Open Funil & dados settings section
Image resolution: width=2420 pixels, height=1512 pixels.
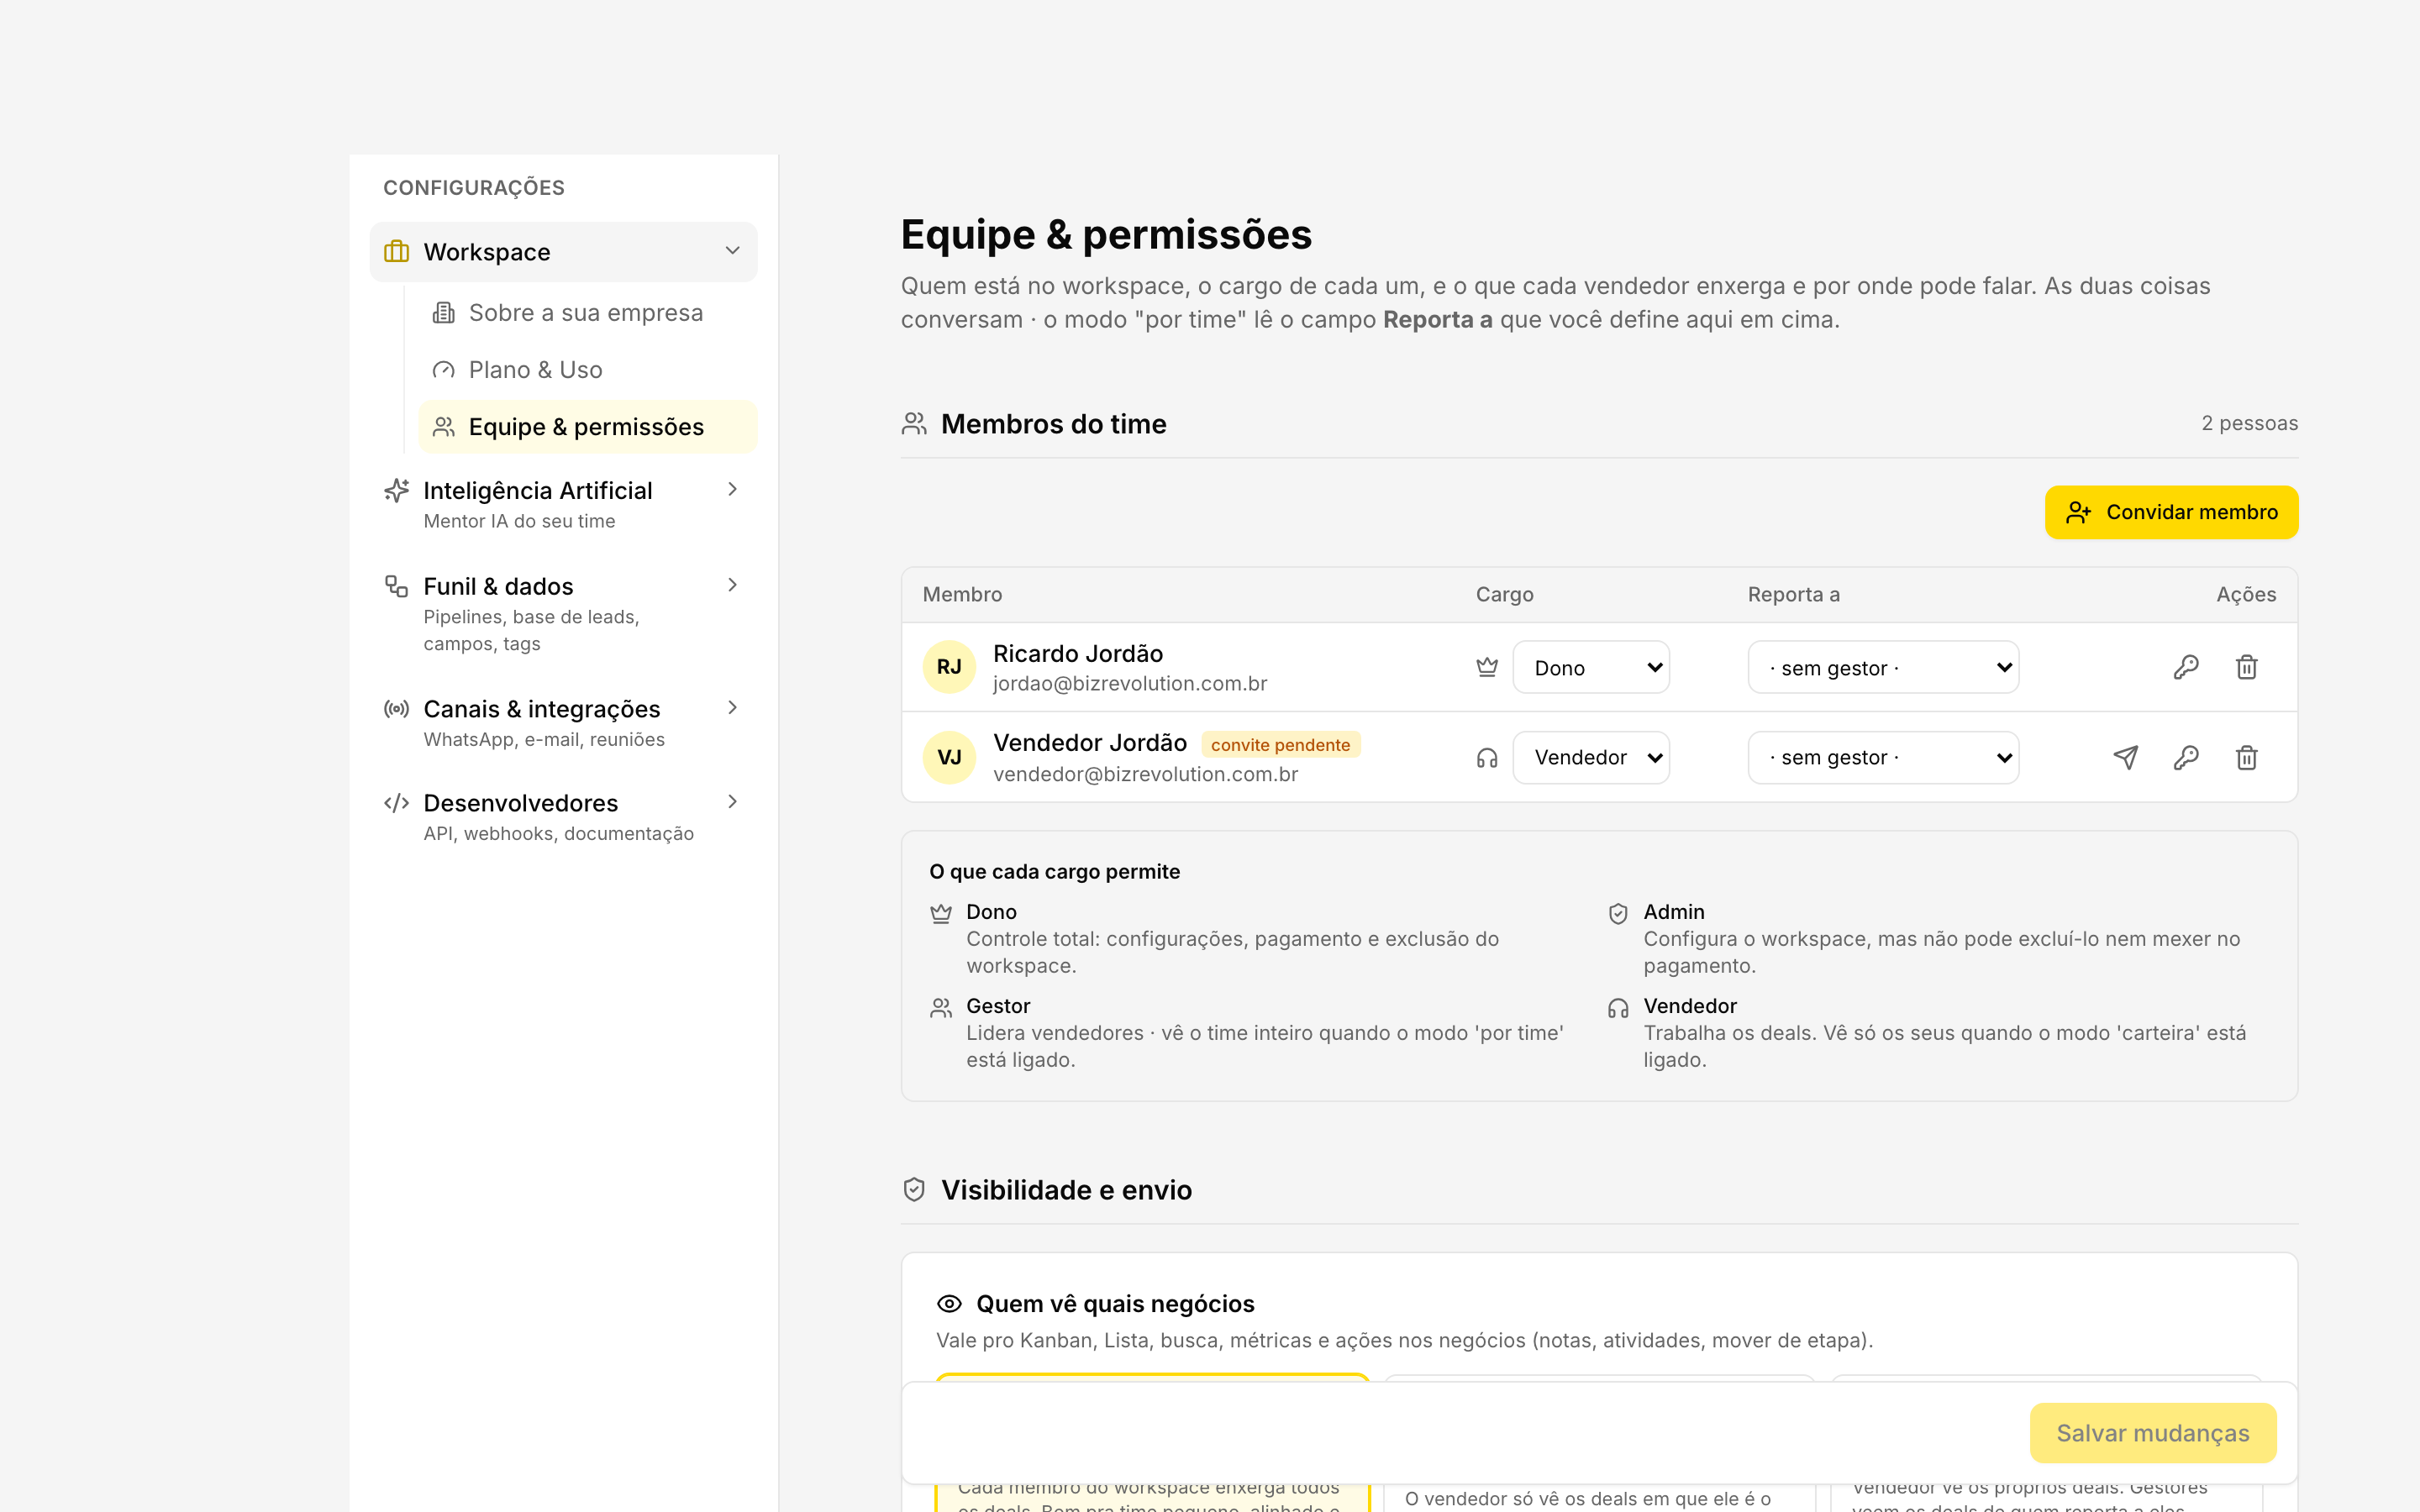point(564,613)
